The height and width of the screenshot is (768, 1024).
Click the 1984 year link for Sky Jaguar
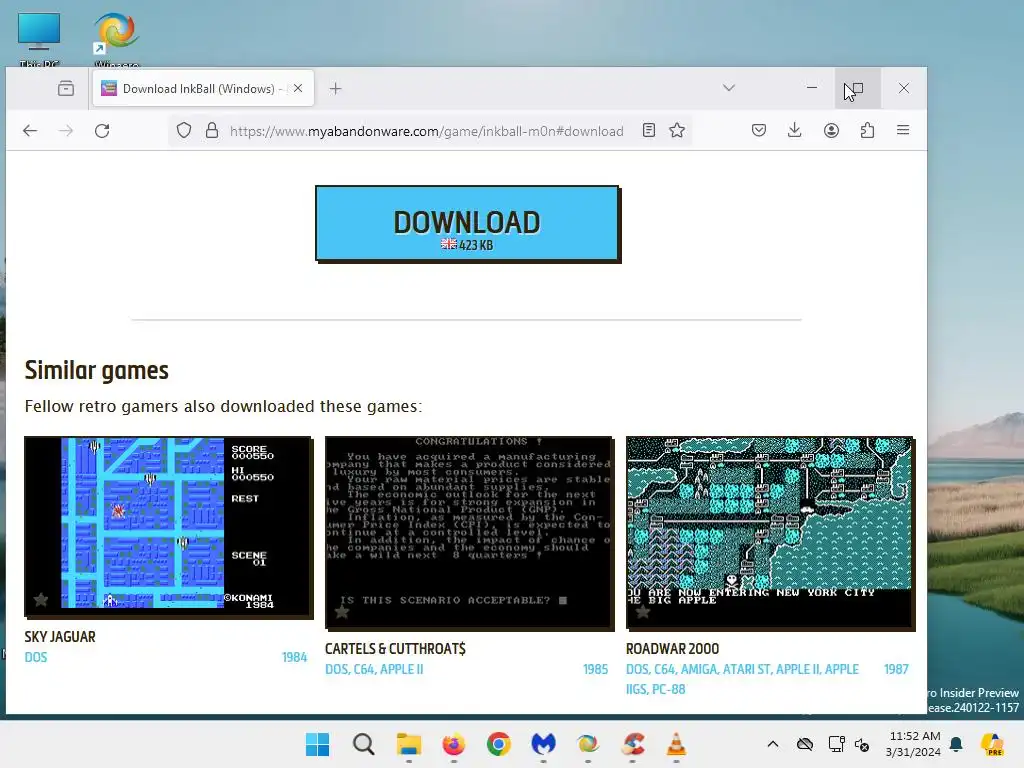click(295, 657)
